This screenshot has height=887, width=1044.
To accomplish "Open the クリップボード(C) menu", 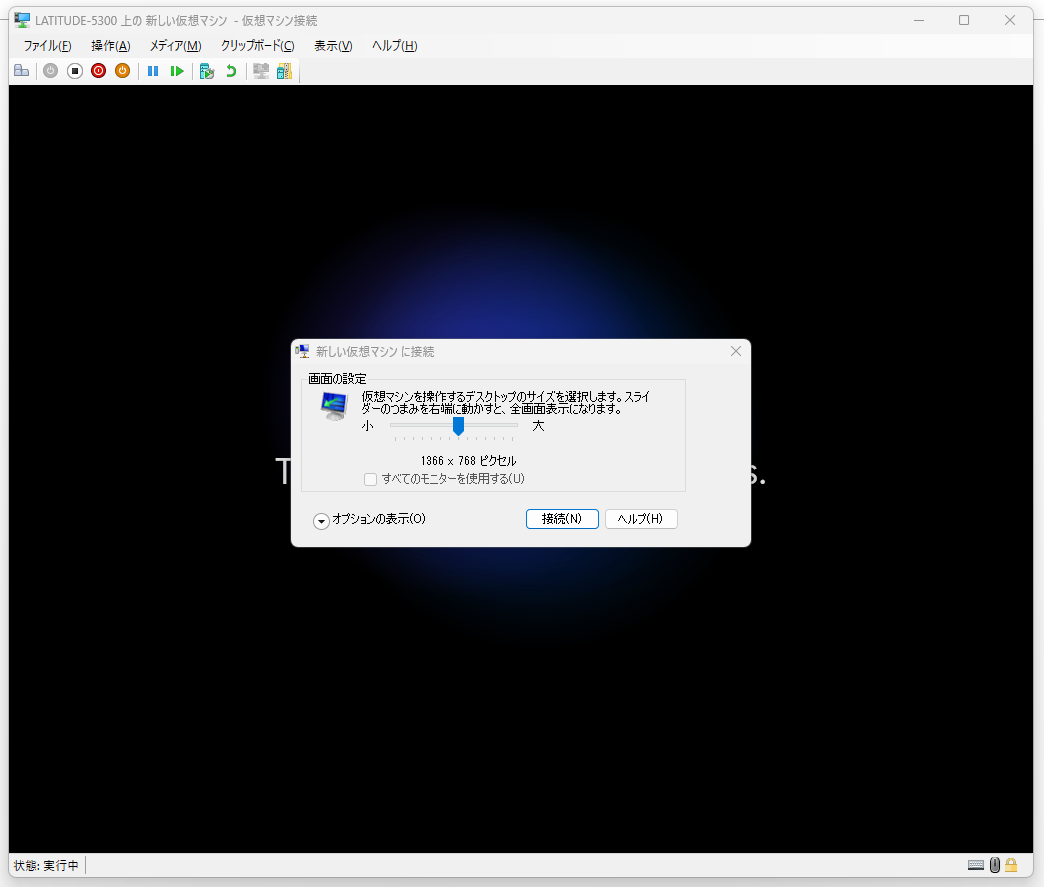I will coord(258,46).
